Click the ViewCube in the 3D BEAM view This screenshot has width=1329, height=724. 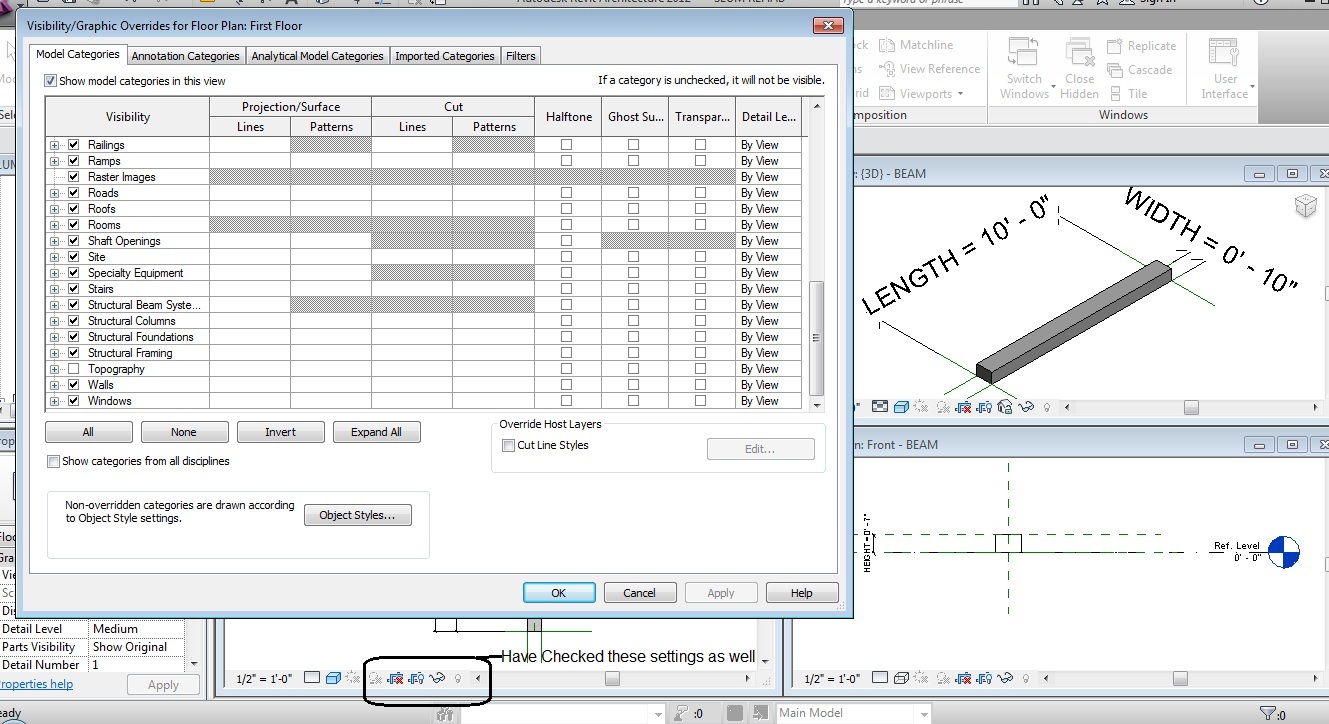pos(1305,206)
